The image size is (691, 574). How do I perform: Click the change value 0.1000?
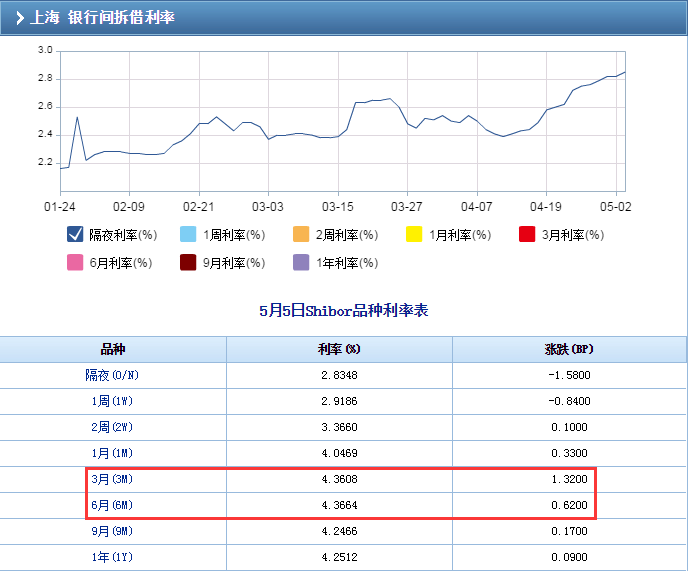569,427
